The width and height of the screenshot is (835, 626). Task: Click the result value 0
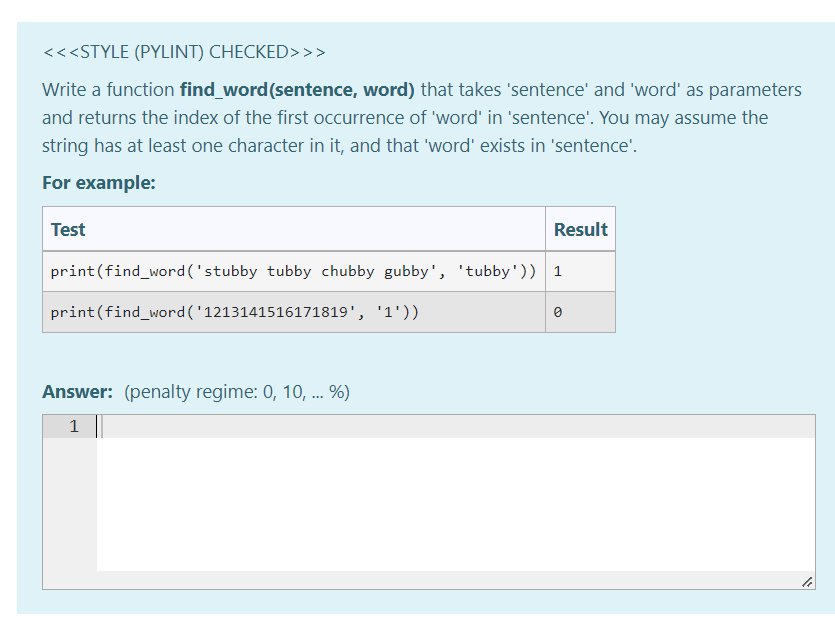(x=557, y=311)
